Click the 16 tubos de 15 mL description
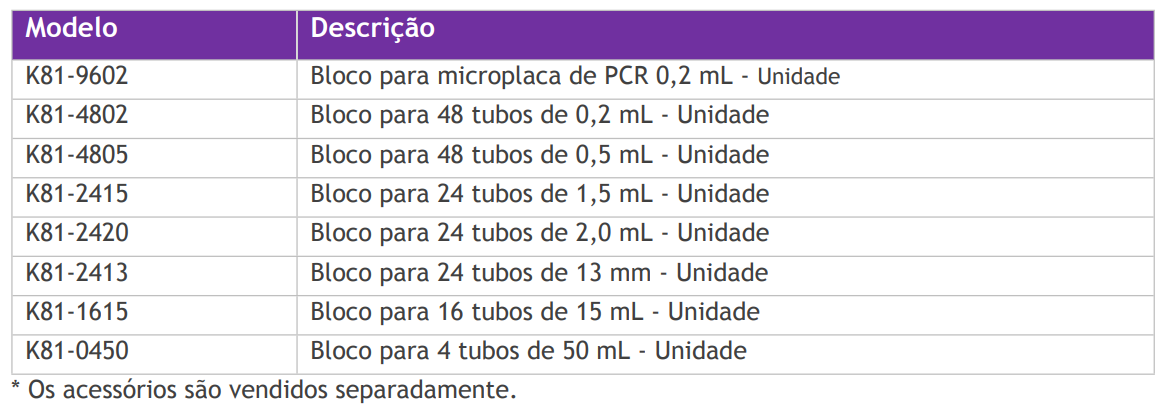The image size is (1166, 406). (x=534, y=311)
